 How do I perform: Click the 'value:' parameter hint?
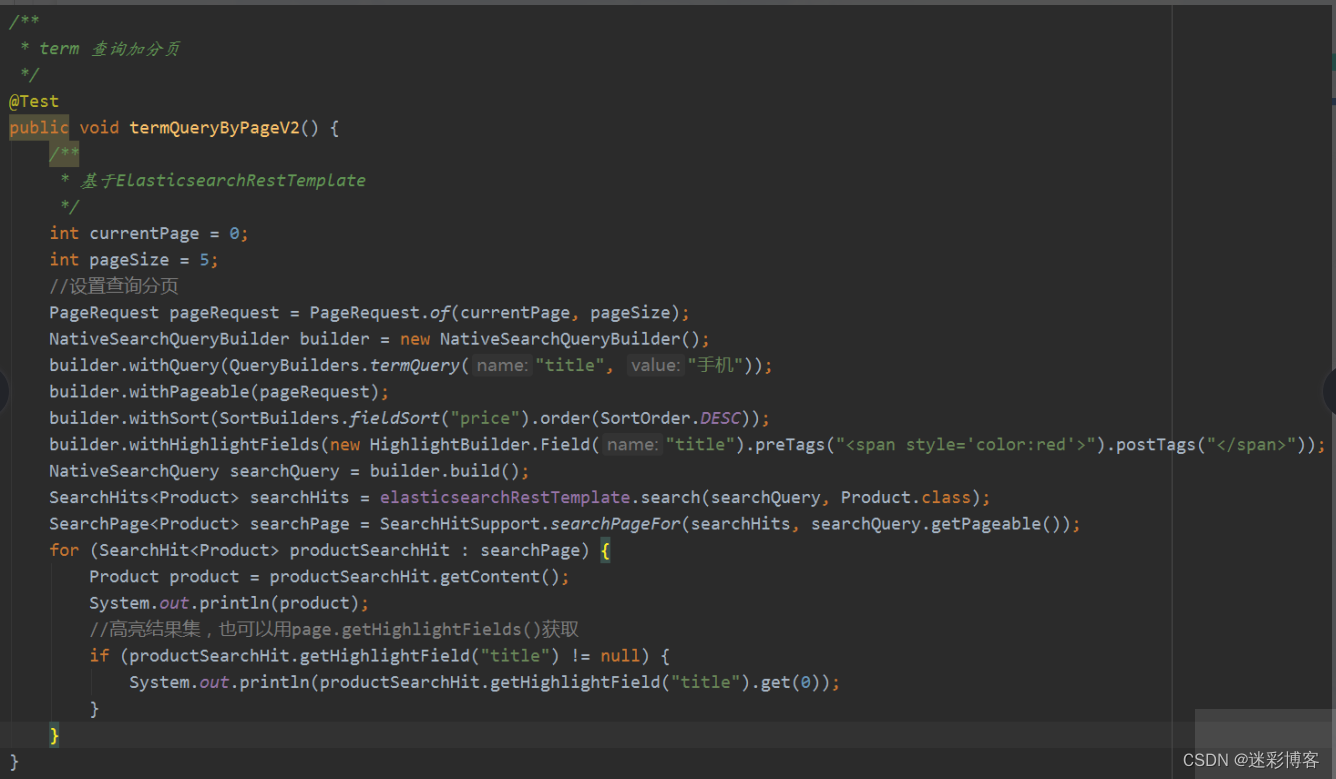click(654, 365)
